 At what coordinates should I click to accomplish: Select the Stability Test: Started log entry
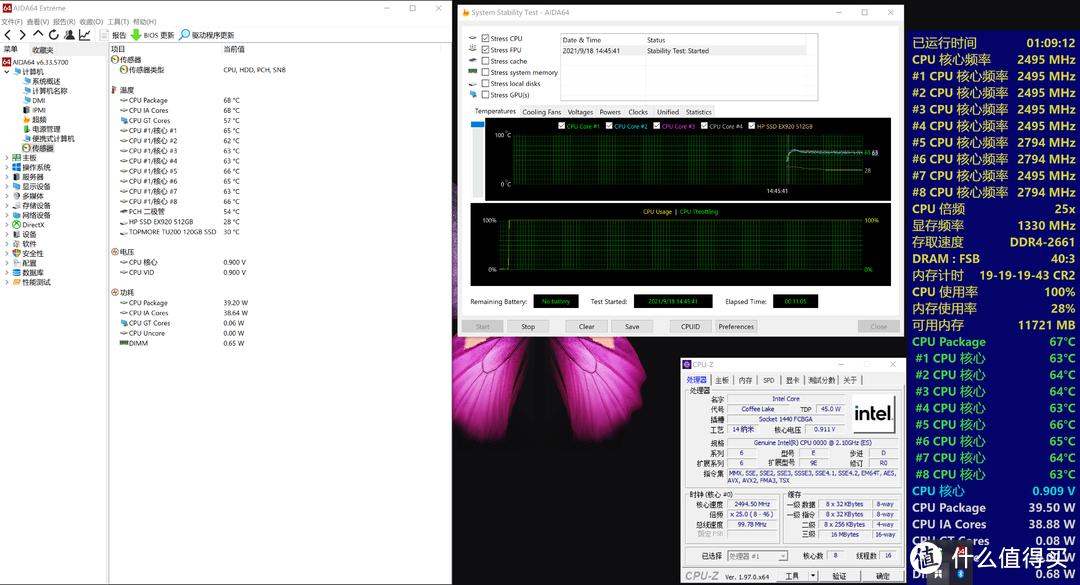point(676,50)
